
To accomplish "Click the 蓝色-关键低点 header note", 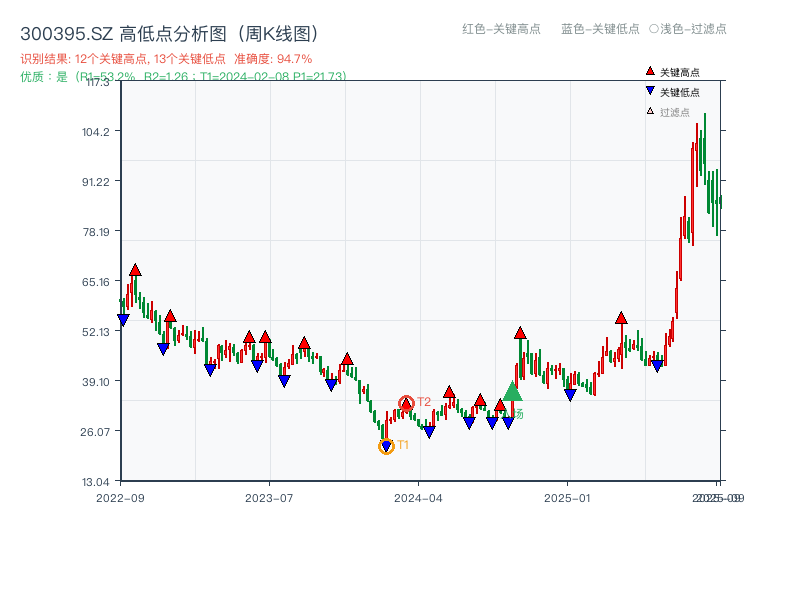I will (600, 29).
